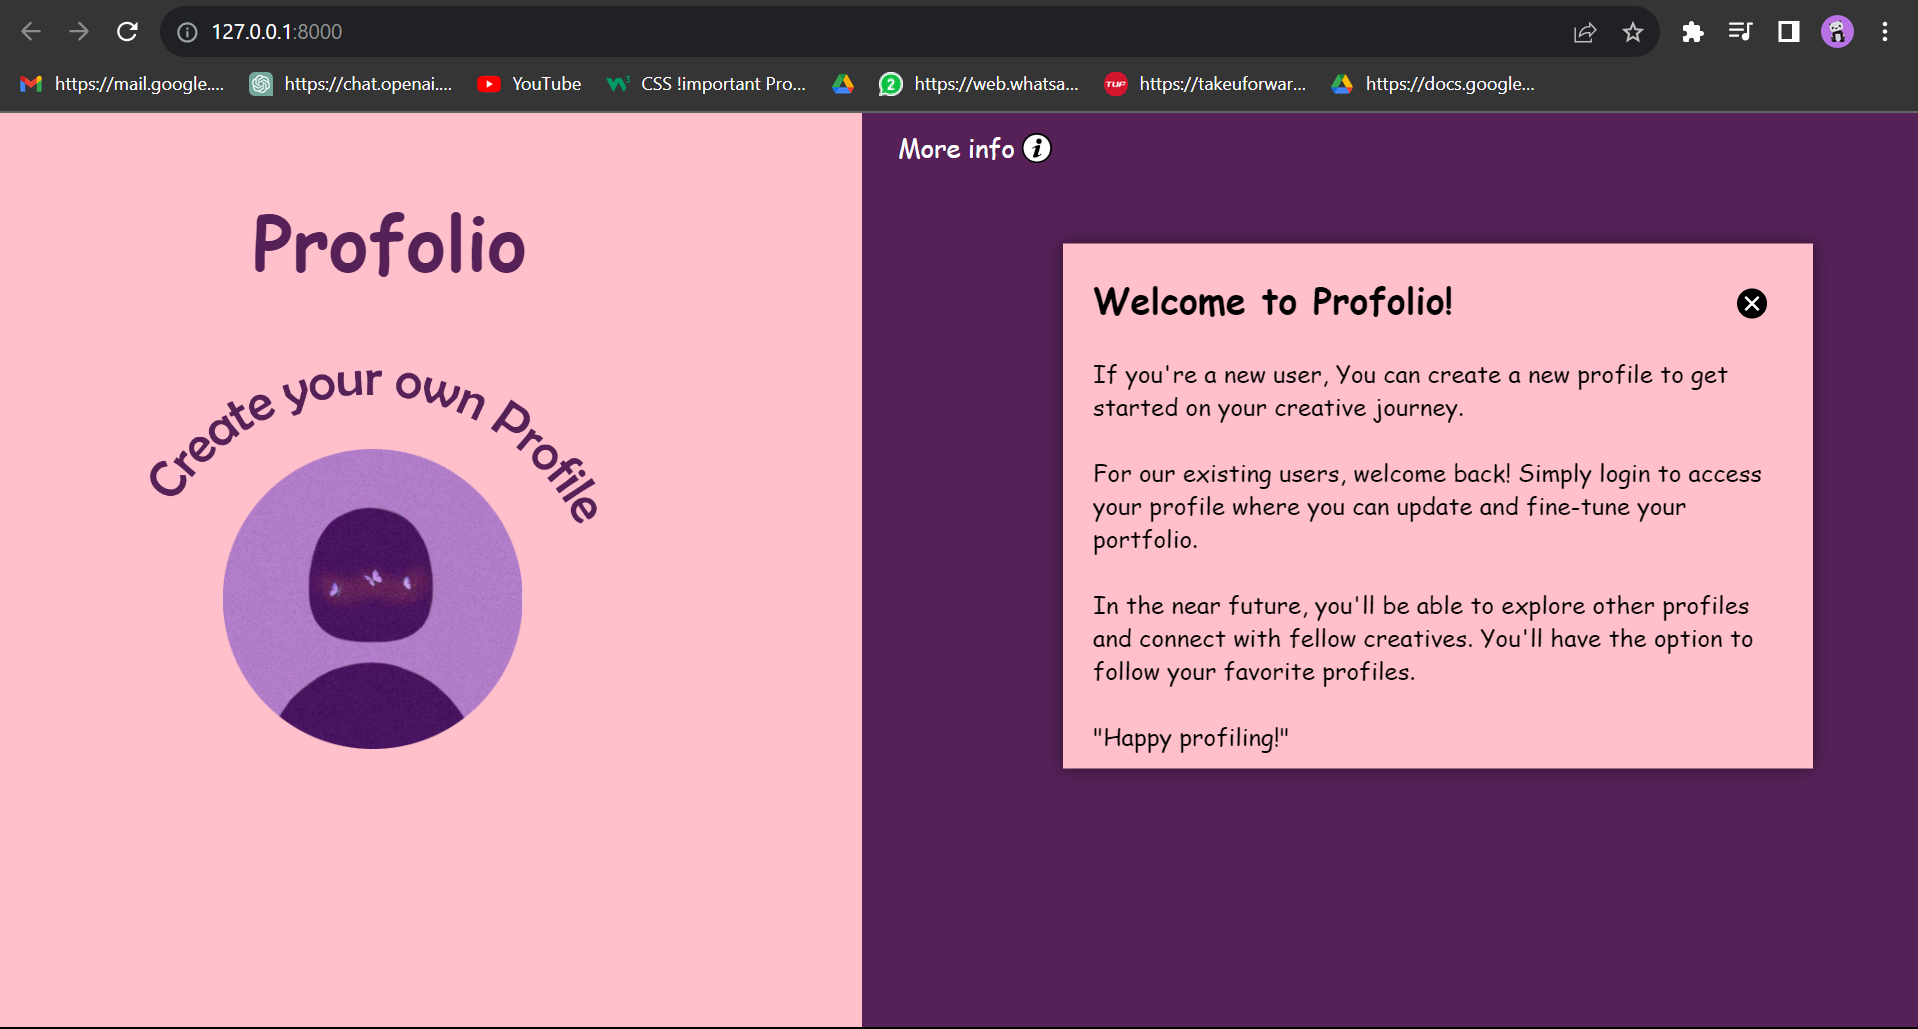1918x1029 pixels.
Task: Toggle the bookmark star for this page
Action: (x=1632, y=31)
